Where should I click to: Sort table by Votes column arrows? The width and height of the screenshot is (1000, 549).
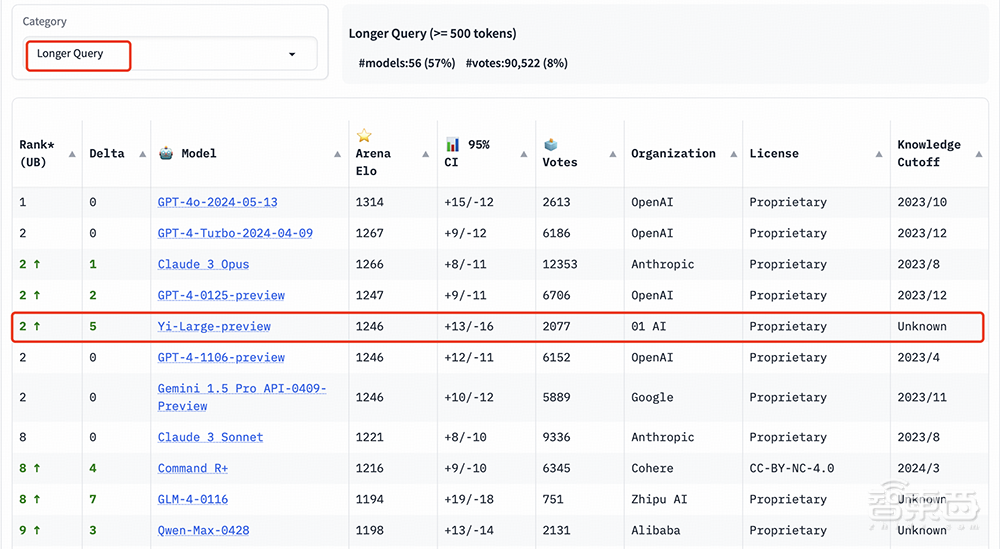click(613, 154)
